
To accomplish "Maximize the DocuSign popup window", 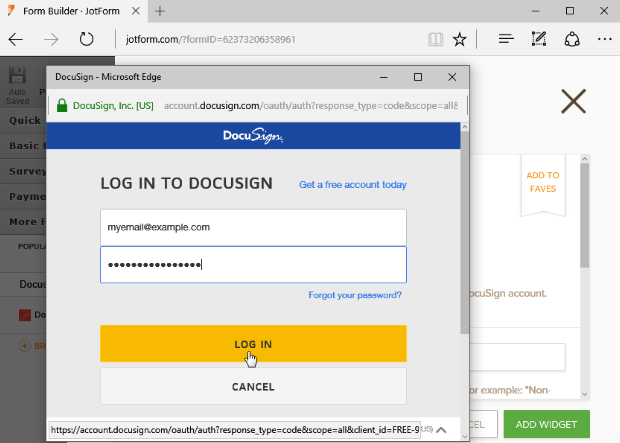I will pos(418,77).
